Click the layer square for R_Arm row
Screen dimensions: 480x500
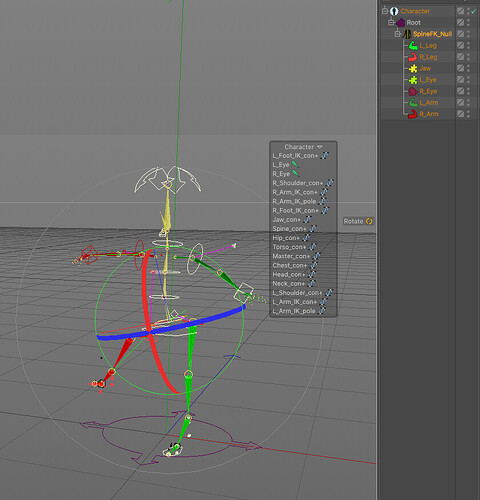click(x=461, y=114)
